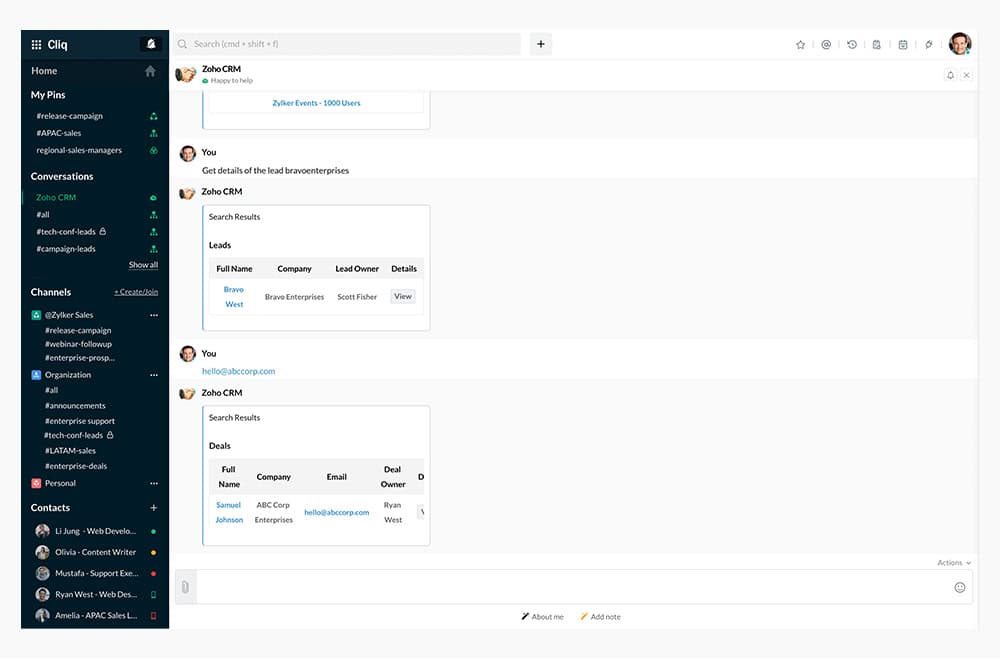Screen dimensions: 1000x658
Task: Open Bravo West lead link
Action: tap(234, 297)
